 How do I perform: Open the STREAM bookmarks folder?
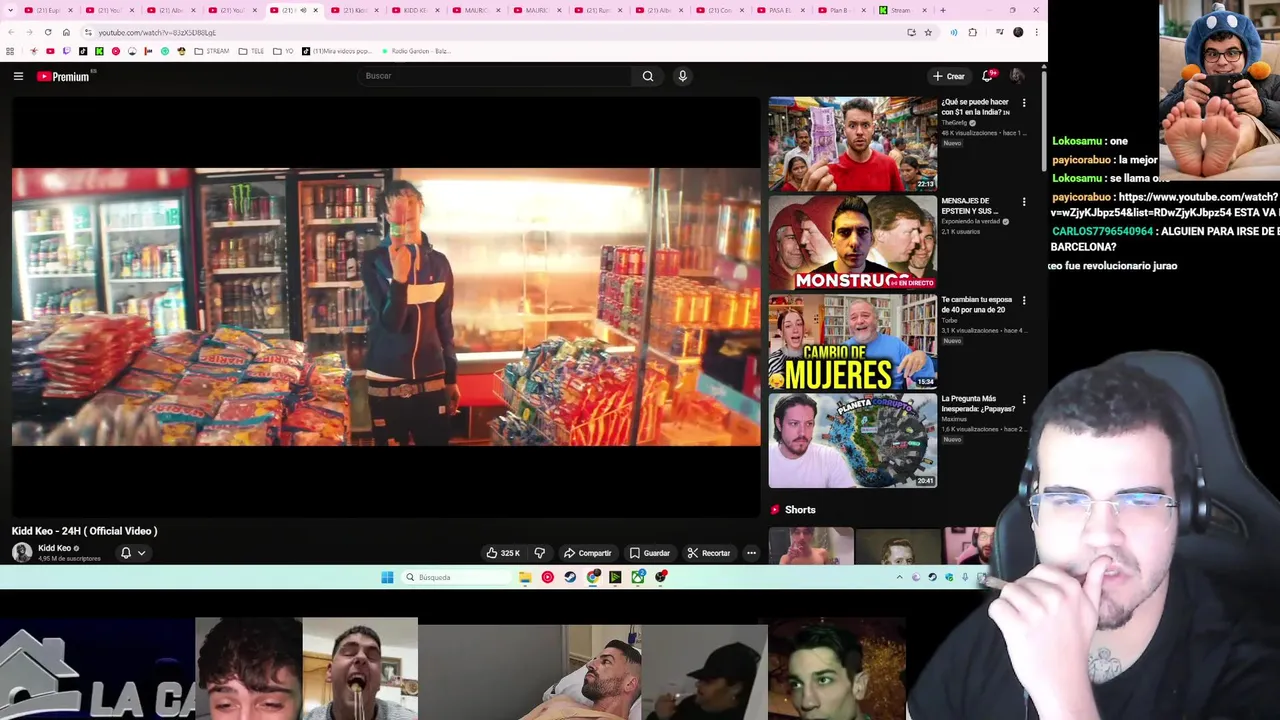(x=211, y=51)
